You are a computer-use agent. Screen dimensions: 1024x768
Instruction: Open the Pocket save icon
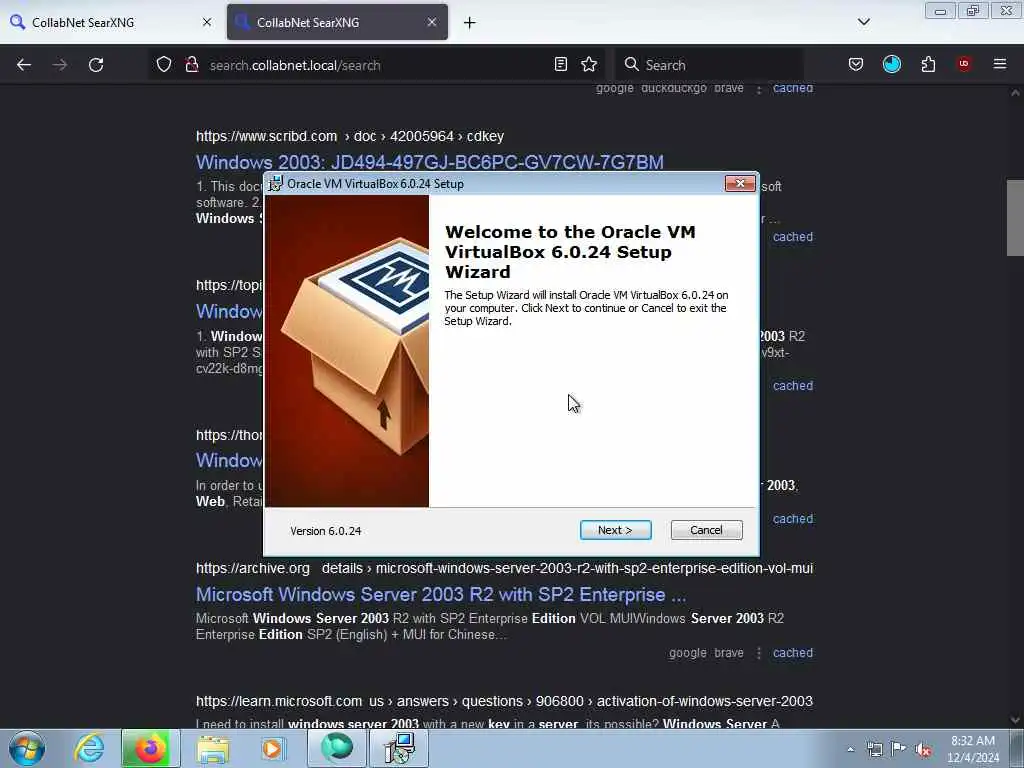click(x=856, y=65)
